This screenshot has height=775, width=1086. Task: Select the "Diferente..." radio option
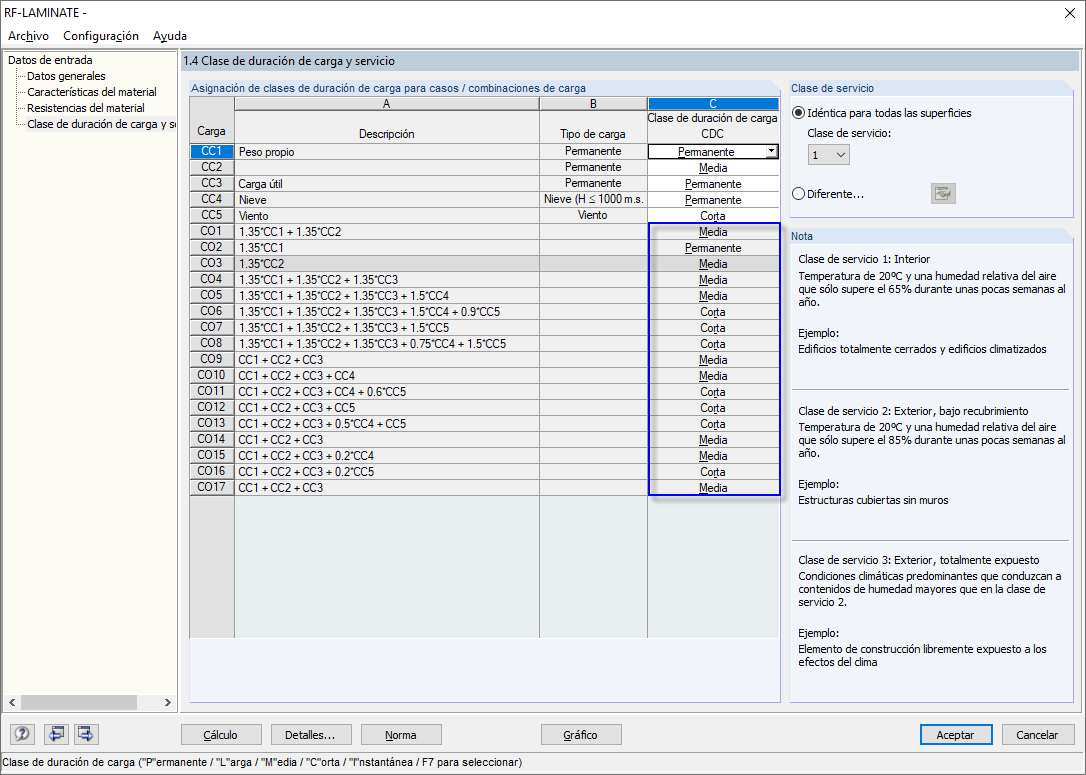point(799,194)
